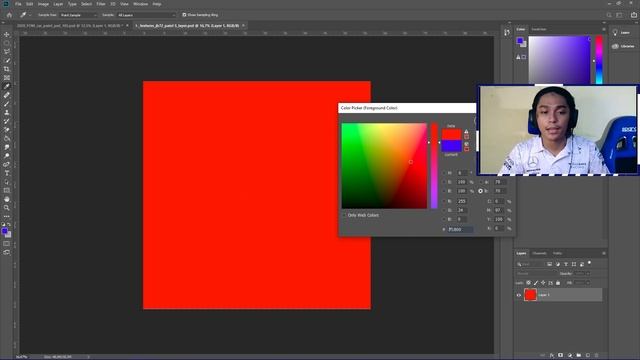The width and height of the screenshot is (640, 360).
Task: Open the Window menu
Action: [140, 4]
